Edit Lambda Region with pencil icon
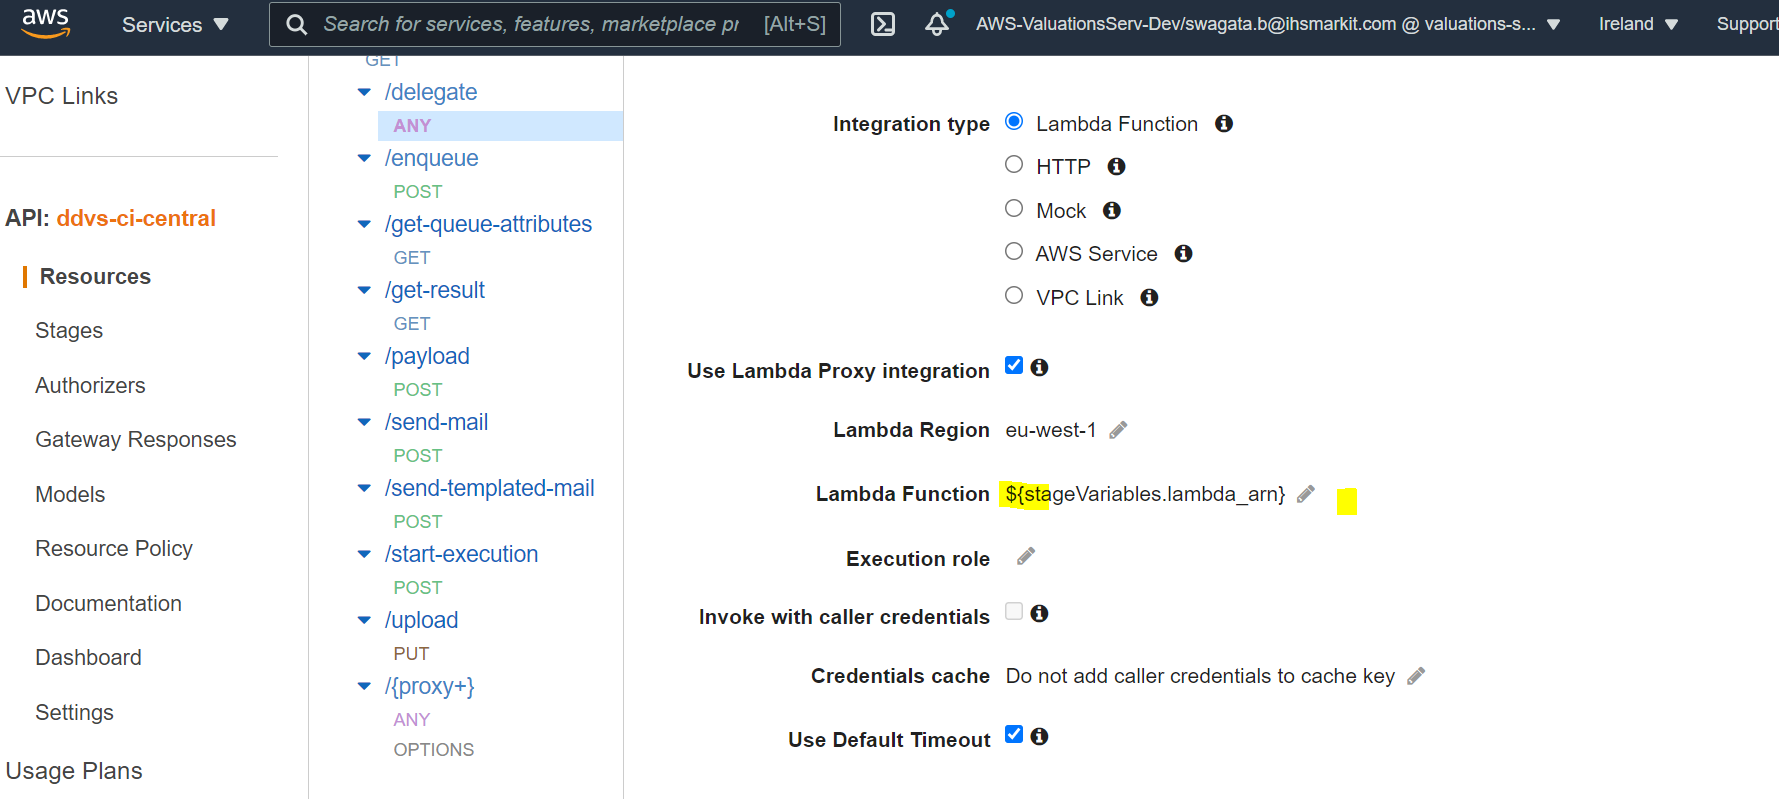The width and height of the screenshot is (1779, 799). click(x=1118, y=430)
